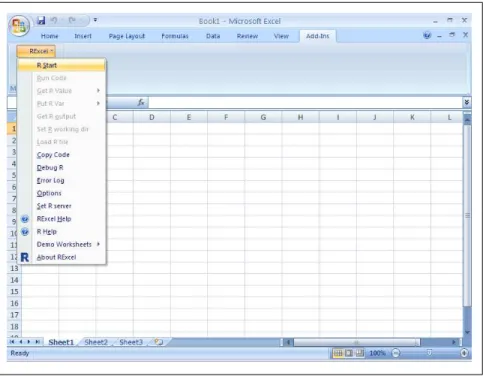483x376 pixels.
Task: Open Options in RExcel menu
Action: tap(62, 193)
